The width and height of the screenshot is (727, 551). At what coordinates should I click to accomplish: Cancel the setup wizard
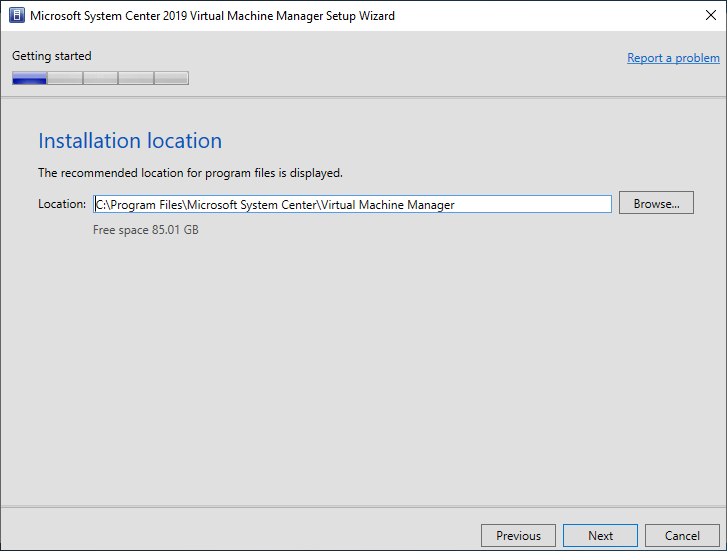click(682, 536)
